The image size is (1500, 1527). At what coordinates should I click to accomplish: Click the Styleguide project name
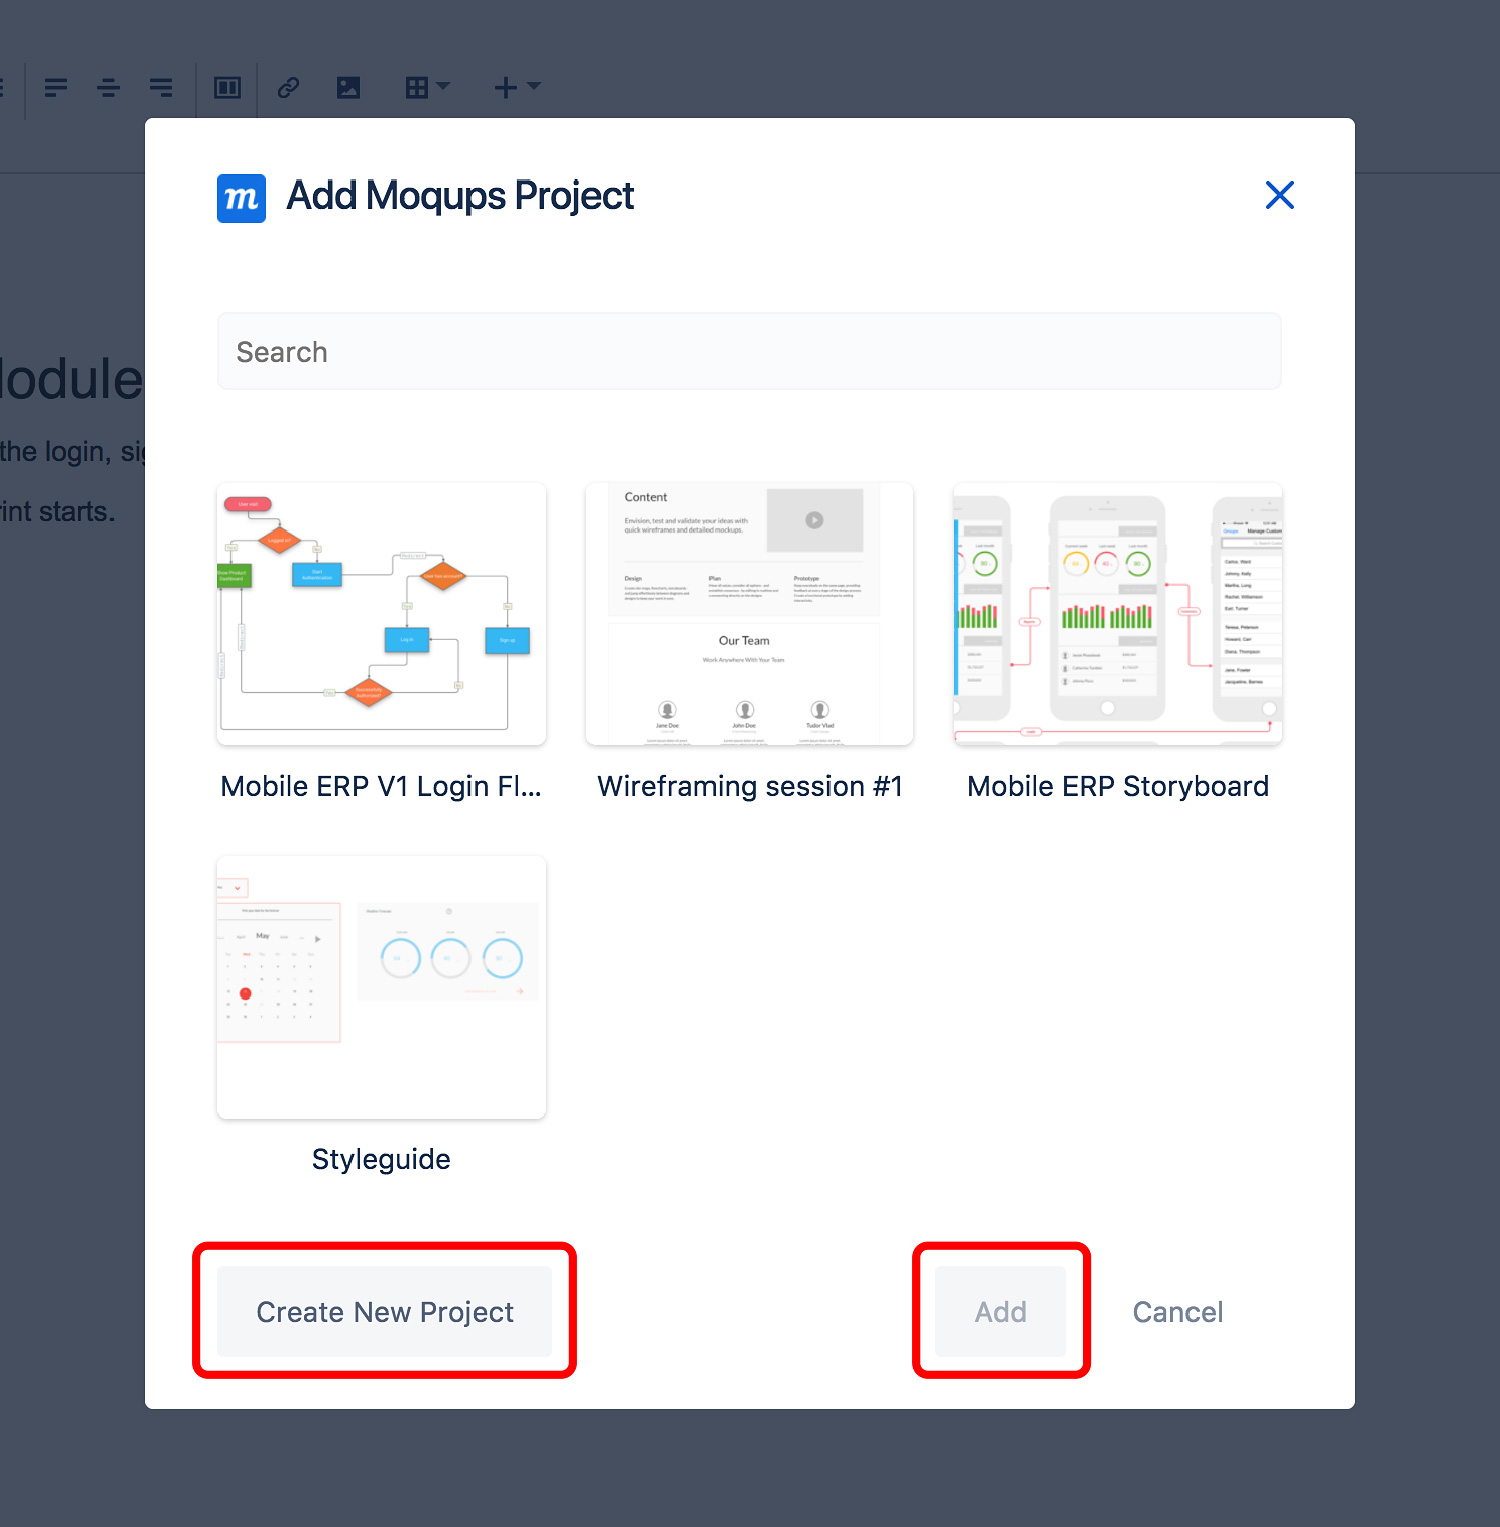pos(381,1159)
